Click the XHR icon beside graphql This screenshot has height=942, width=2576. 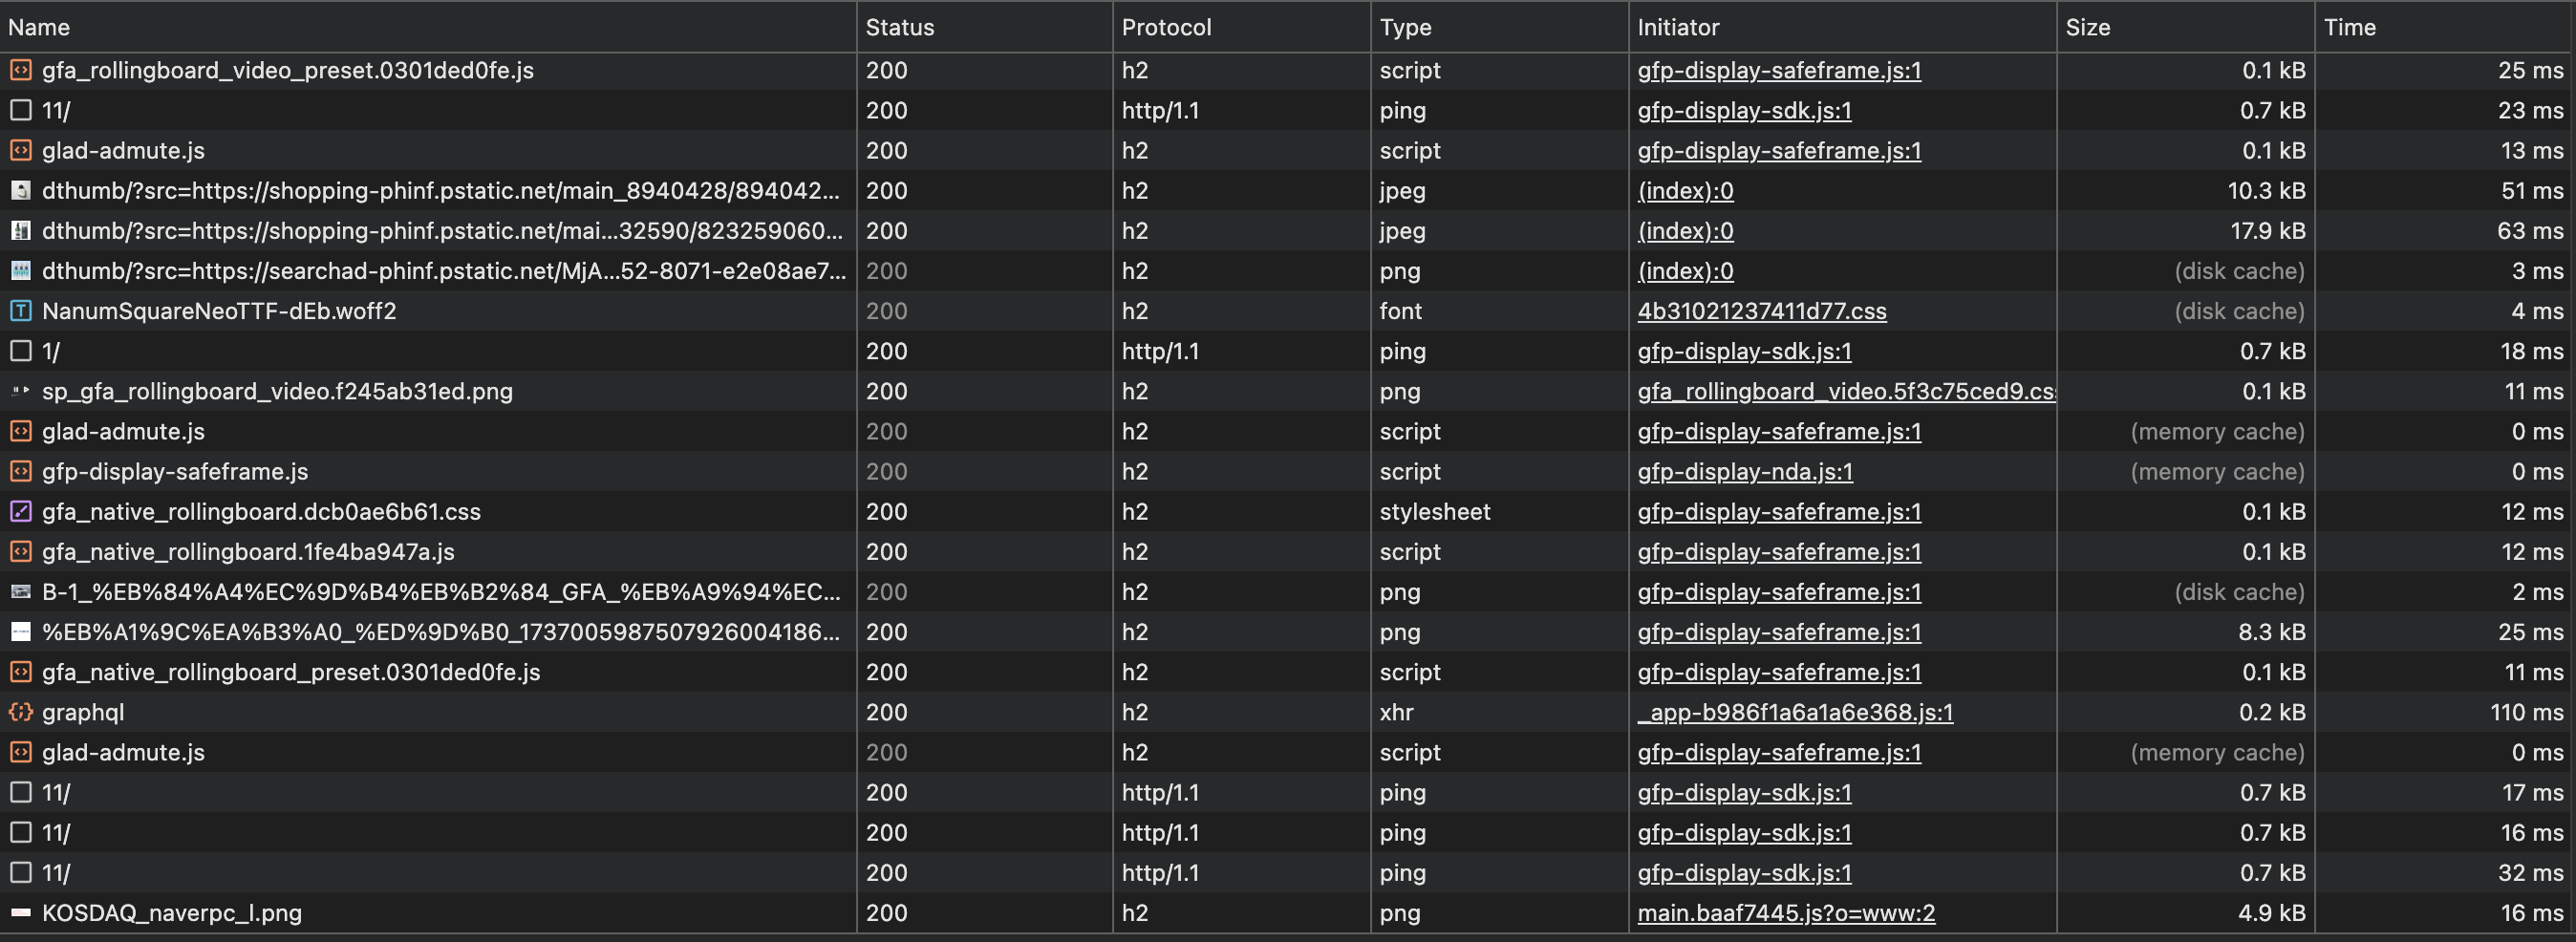pyautogui.click(x=21, y=712)
